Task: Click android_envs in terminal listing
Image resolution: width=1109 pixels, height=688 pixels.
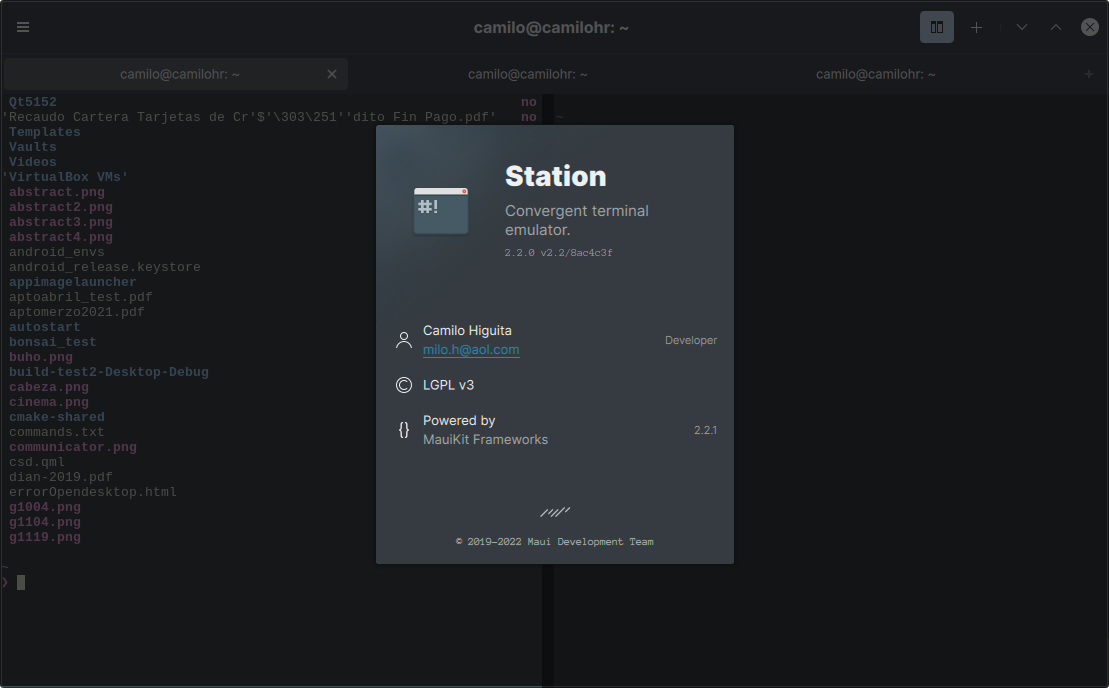Action: click(x=57, y=252)
